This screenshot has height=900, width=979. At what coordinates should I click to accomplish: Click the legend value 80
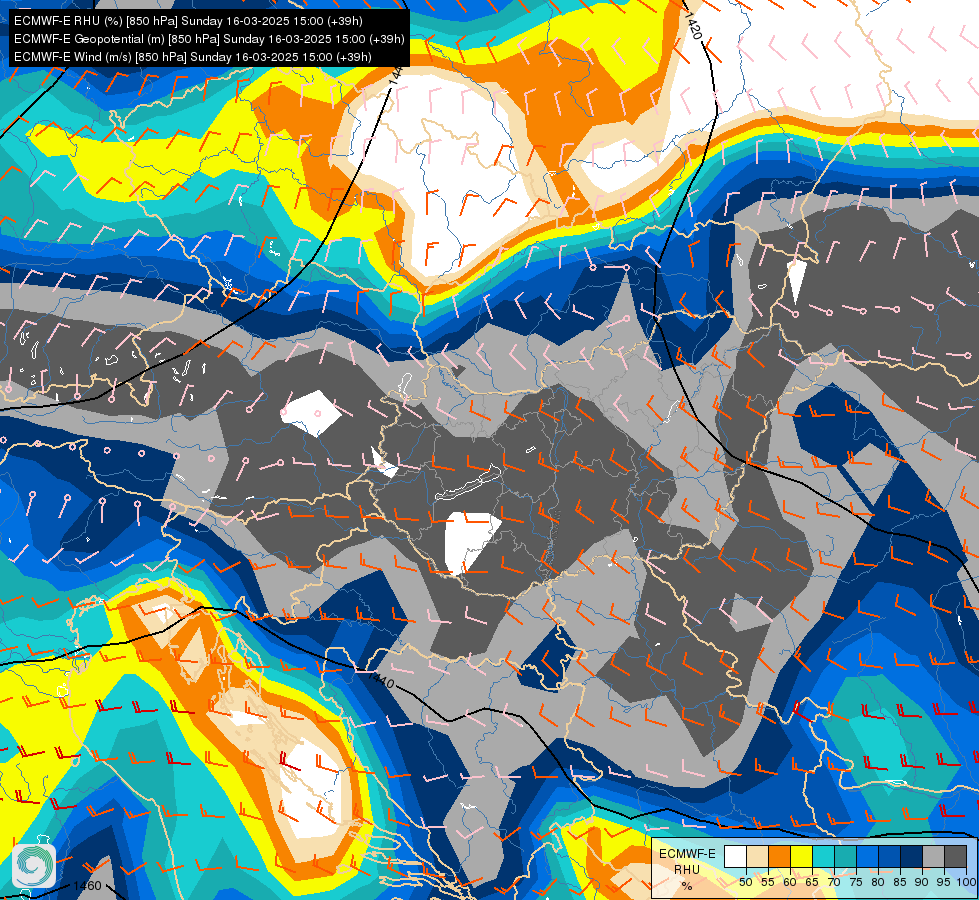click(x=878, y=882)
